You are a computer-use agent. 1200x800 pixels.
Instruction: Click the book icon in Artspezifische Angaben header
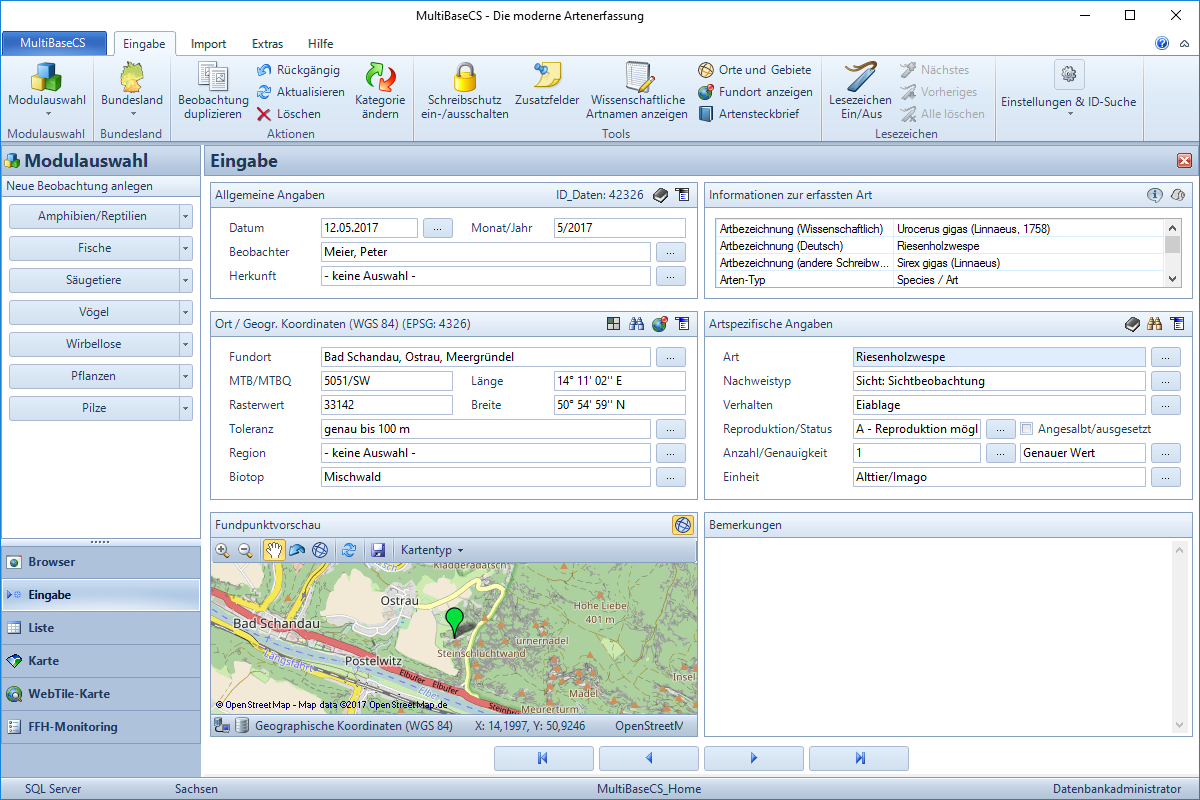[x=1133, y=324]
